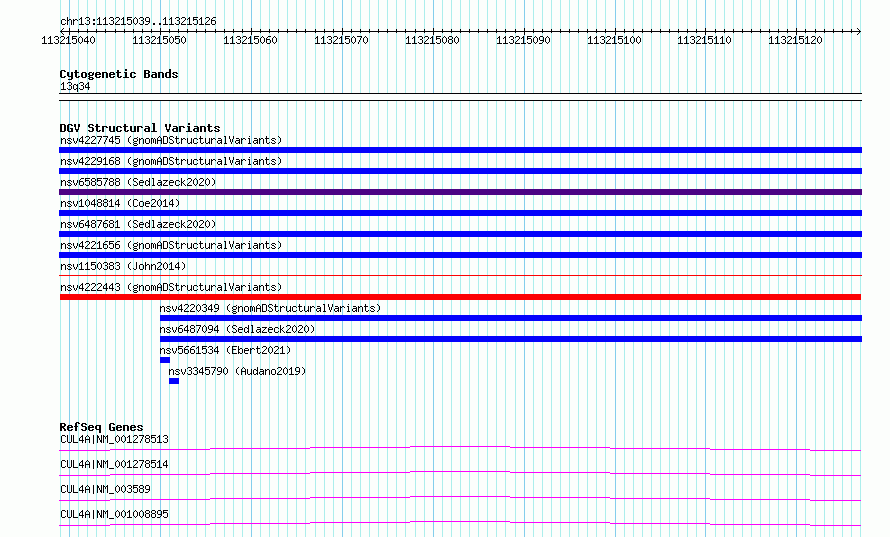Screen dimensions: 890x537
Task: Select the short blue block for nsv5661534
Action: (165, 360)
